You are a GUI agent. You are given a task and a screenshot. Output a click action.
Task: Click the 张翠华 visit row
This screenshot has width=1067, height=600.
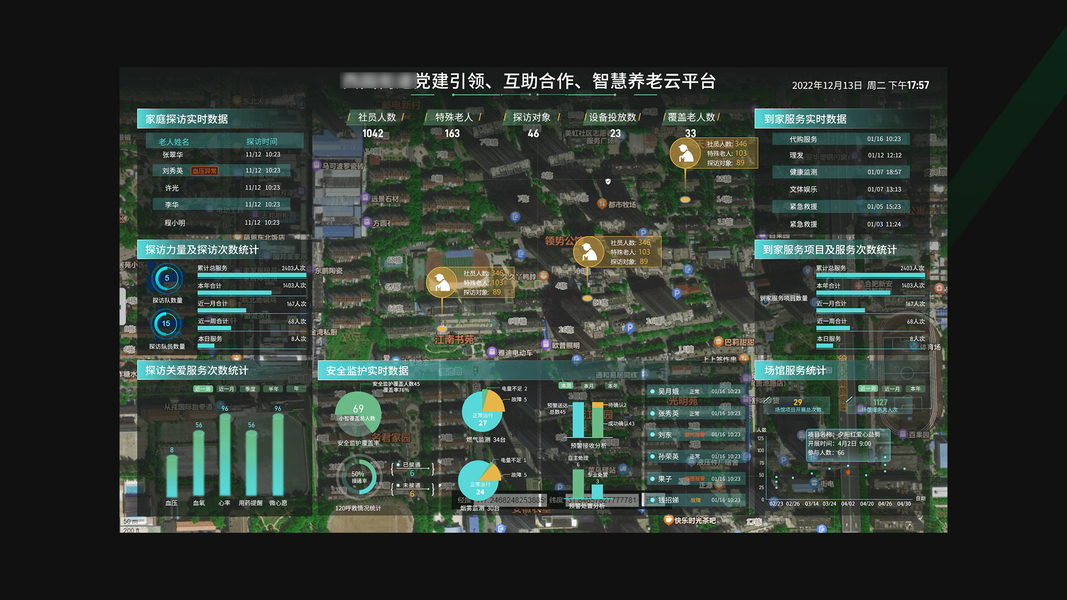[224, 154]
